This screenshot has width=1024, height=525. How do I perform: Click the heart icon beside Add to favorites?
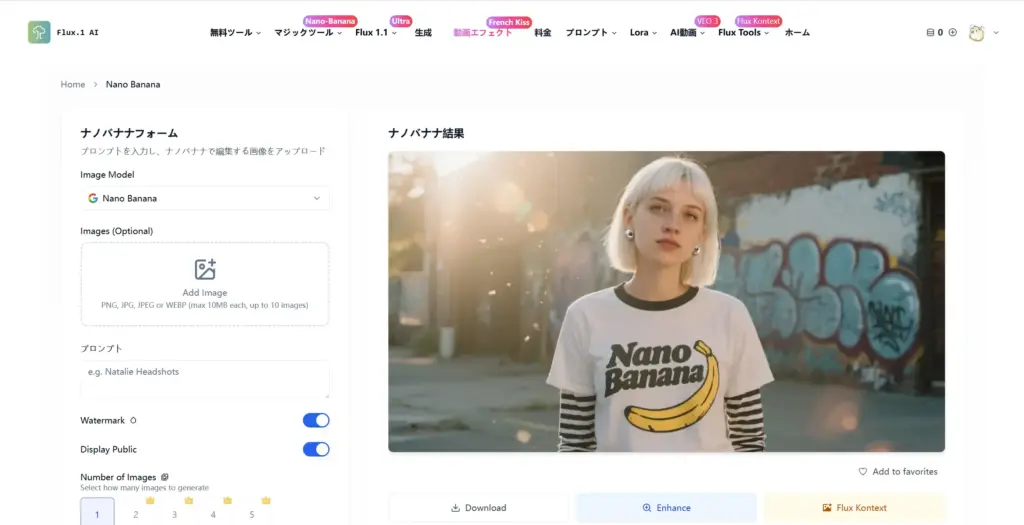tap(863, 471)
